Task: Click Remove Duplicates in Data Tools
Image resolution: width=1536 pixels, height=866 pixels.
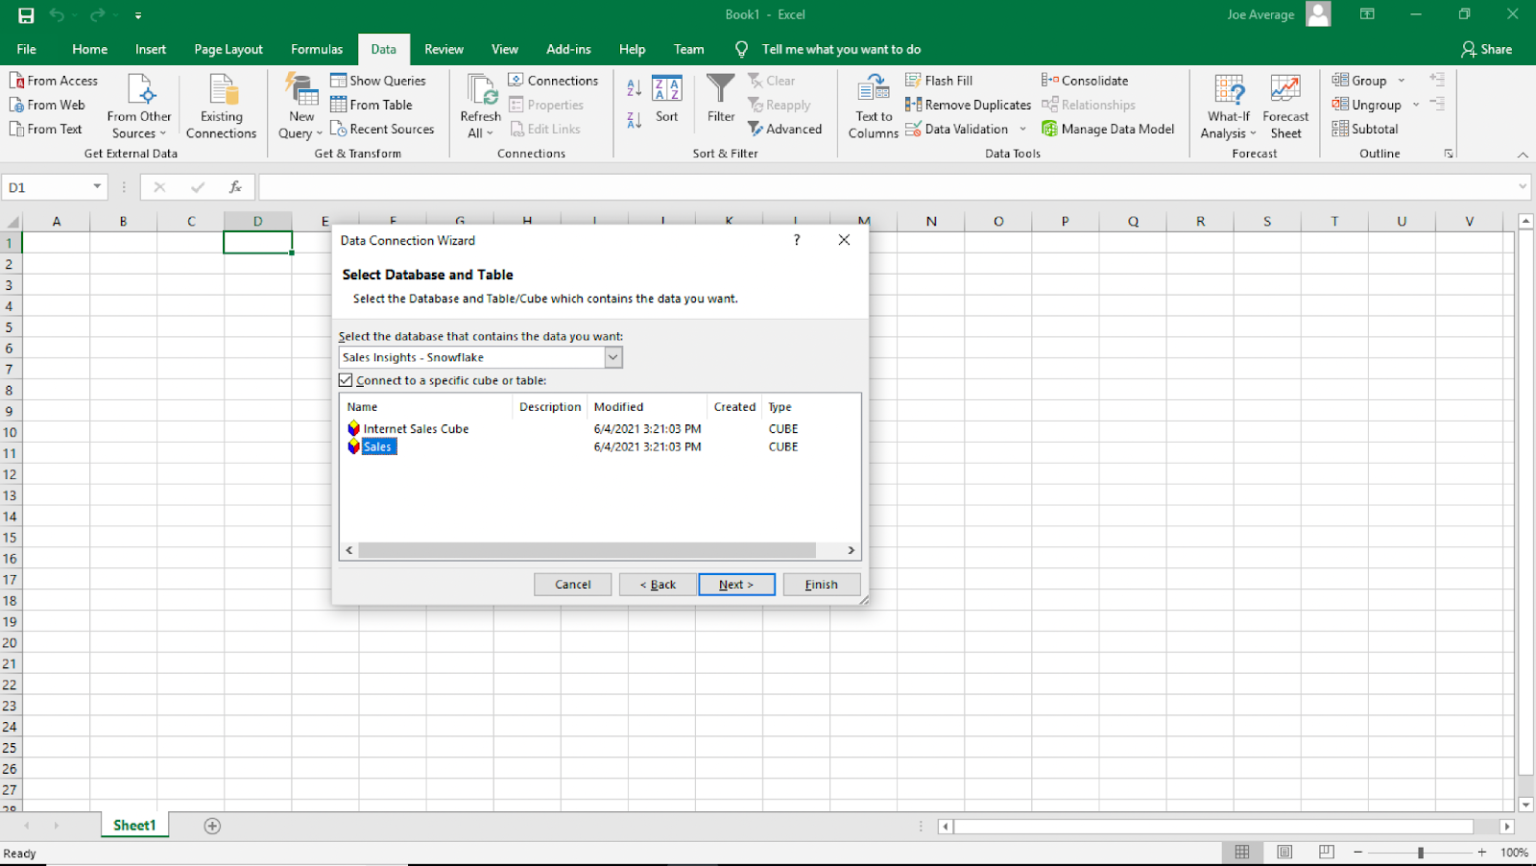Action: [967, 105]
